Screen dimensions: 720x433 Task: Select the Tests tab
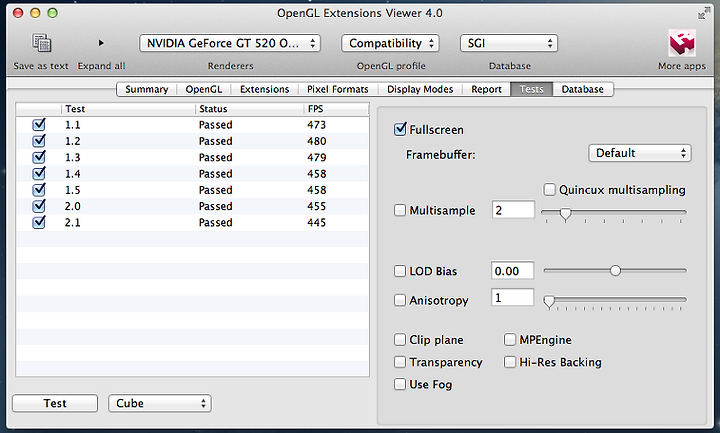[531, 89]
